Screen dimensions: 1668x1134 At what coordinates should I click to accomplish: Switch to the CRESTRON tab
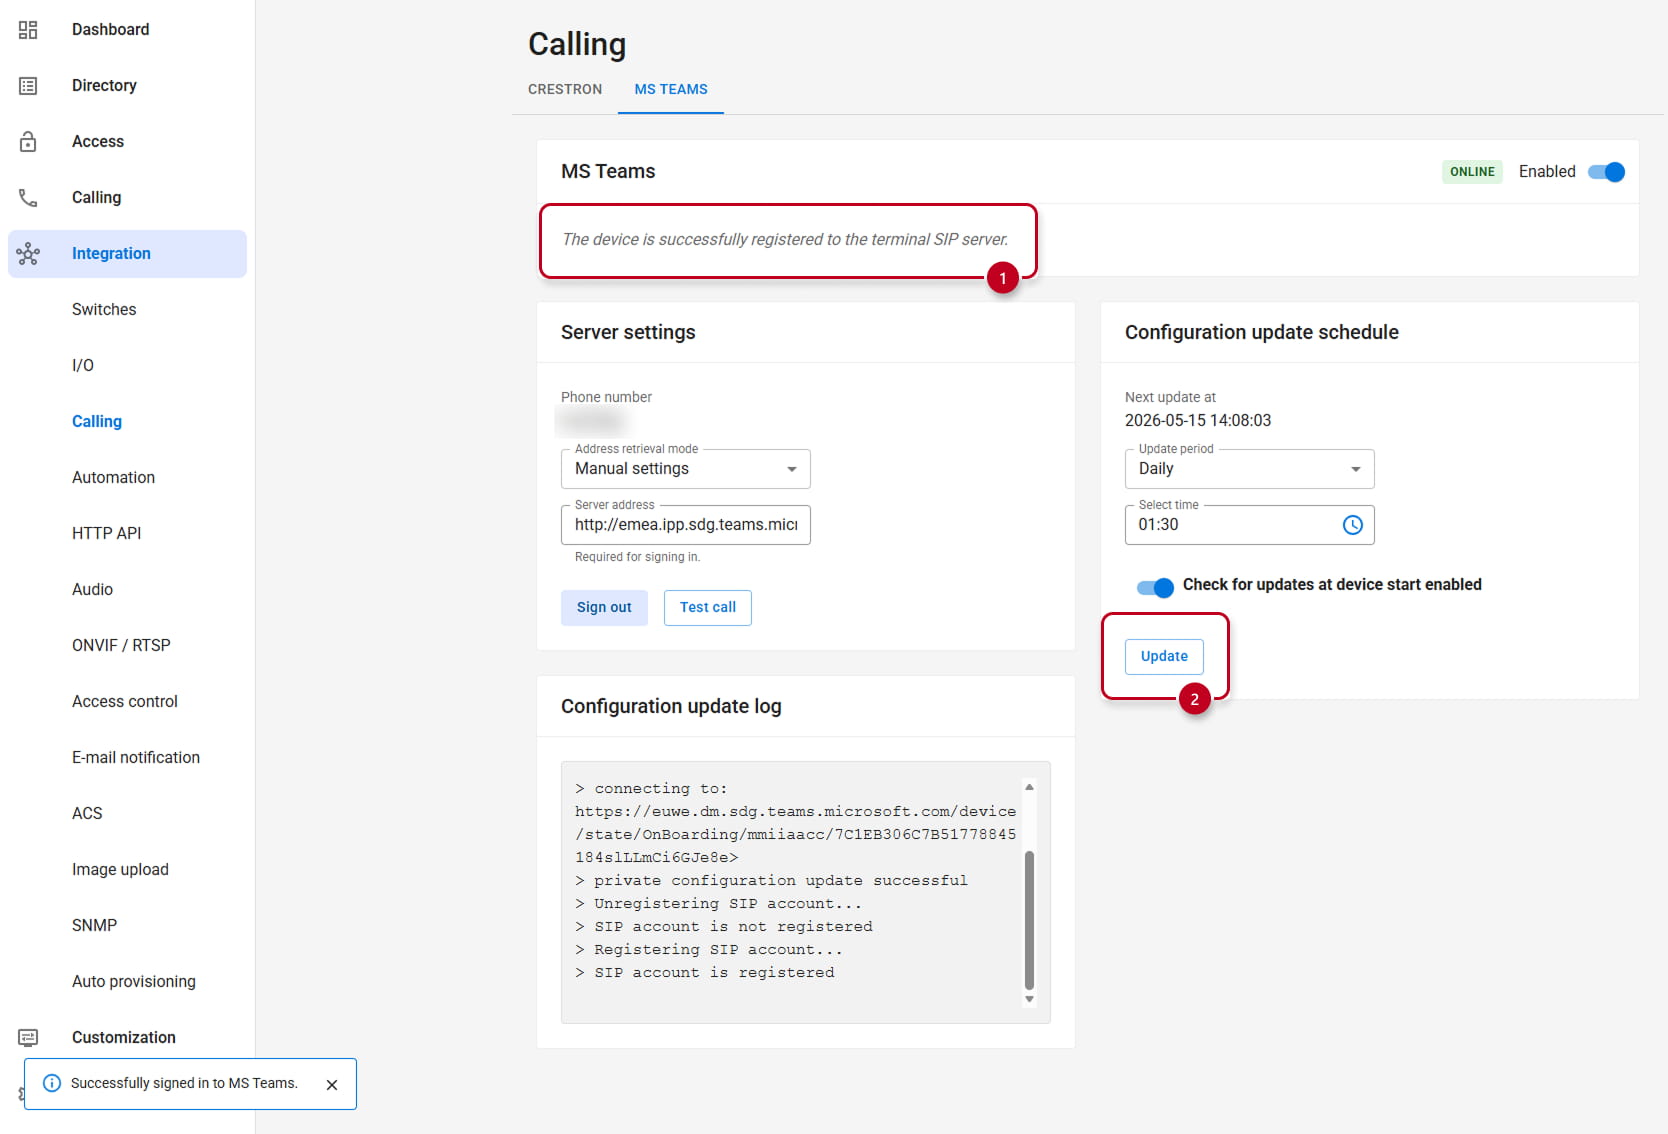(x=565, y=89)
